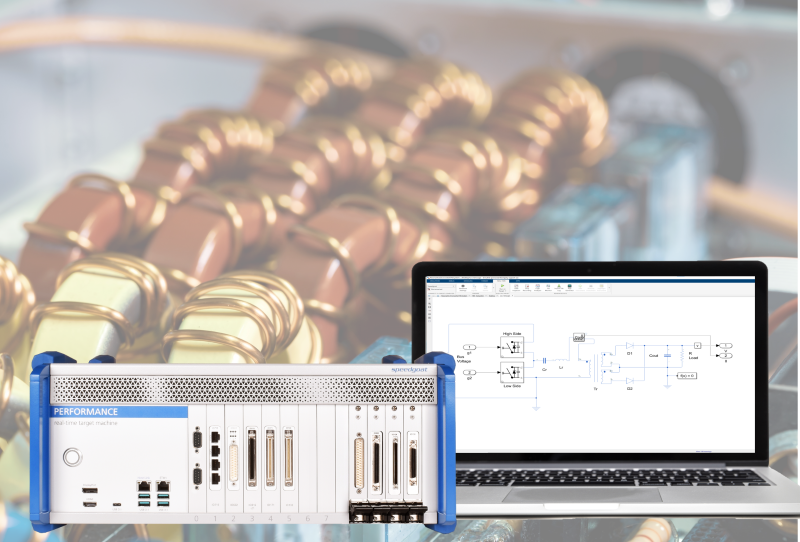Select diode D2 in the circuit
The height and width of the screenshot is (542, 800).
click(x=630, y=381)
